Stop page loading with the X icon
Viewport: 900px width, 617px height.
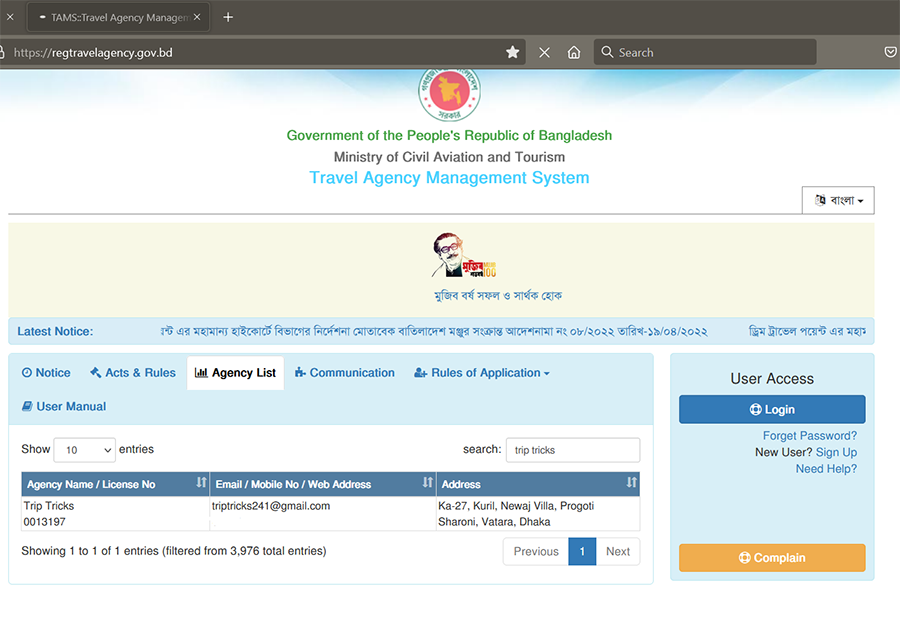click(x=544, y=52)
